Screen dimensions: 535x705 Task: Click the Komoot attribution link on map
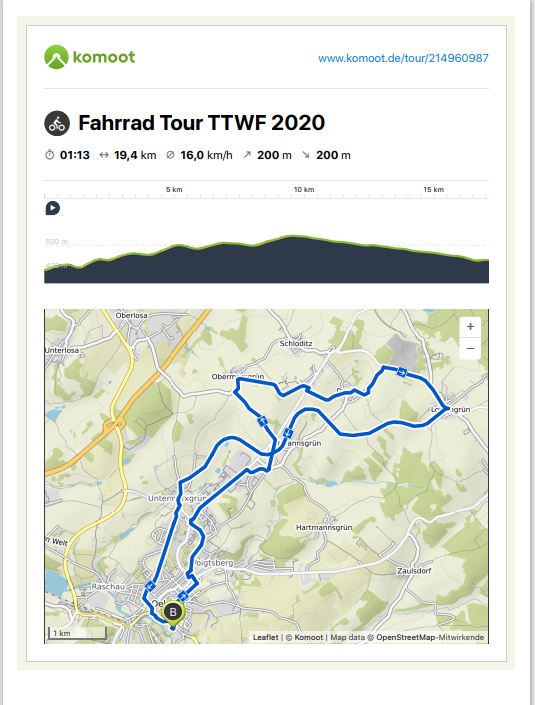pyautogui.click(x=308, y=637)
